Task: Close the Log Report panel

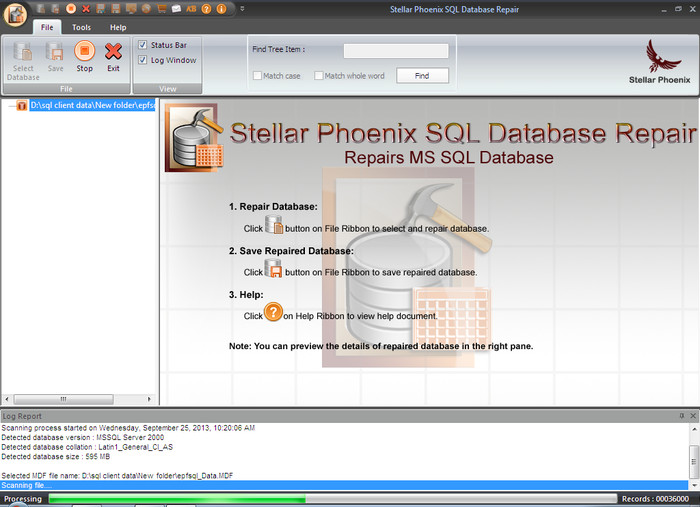Action: point(693,416)
